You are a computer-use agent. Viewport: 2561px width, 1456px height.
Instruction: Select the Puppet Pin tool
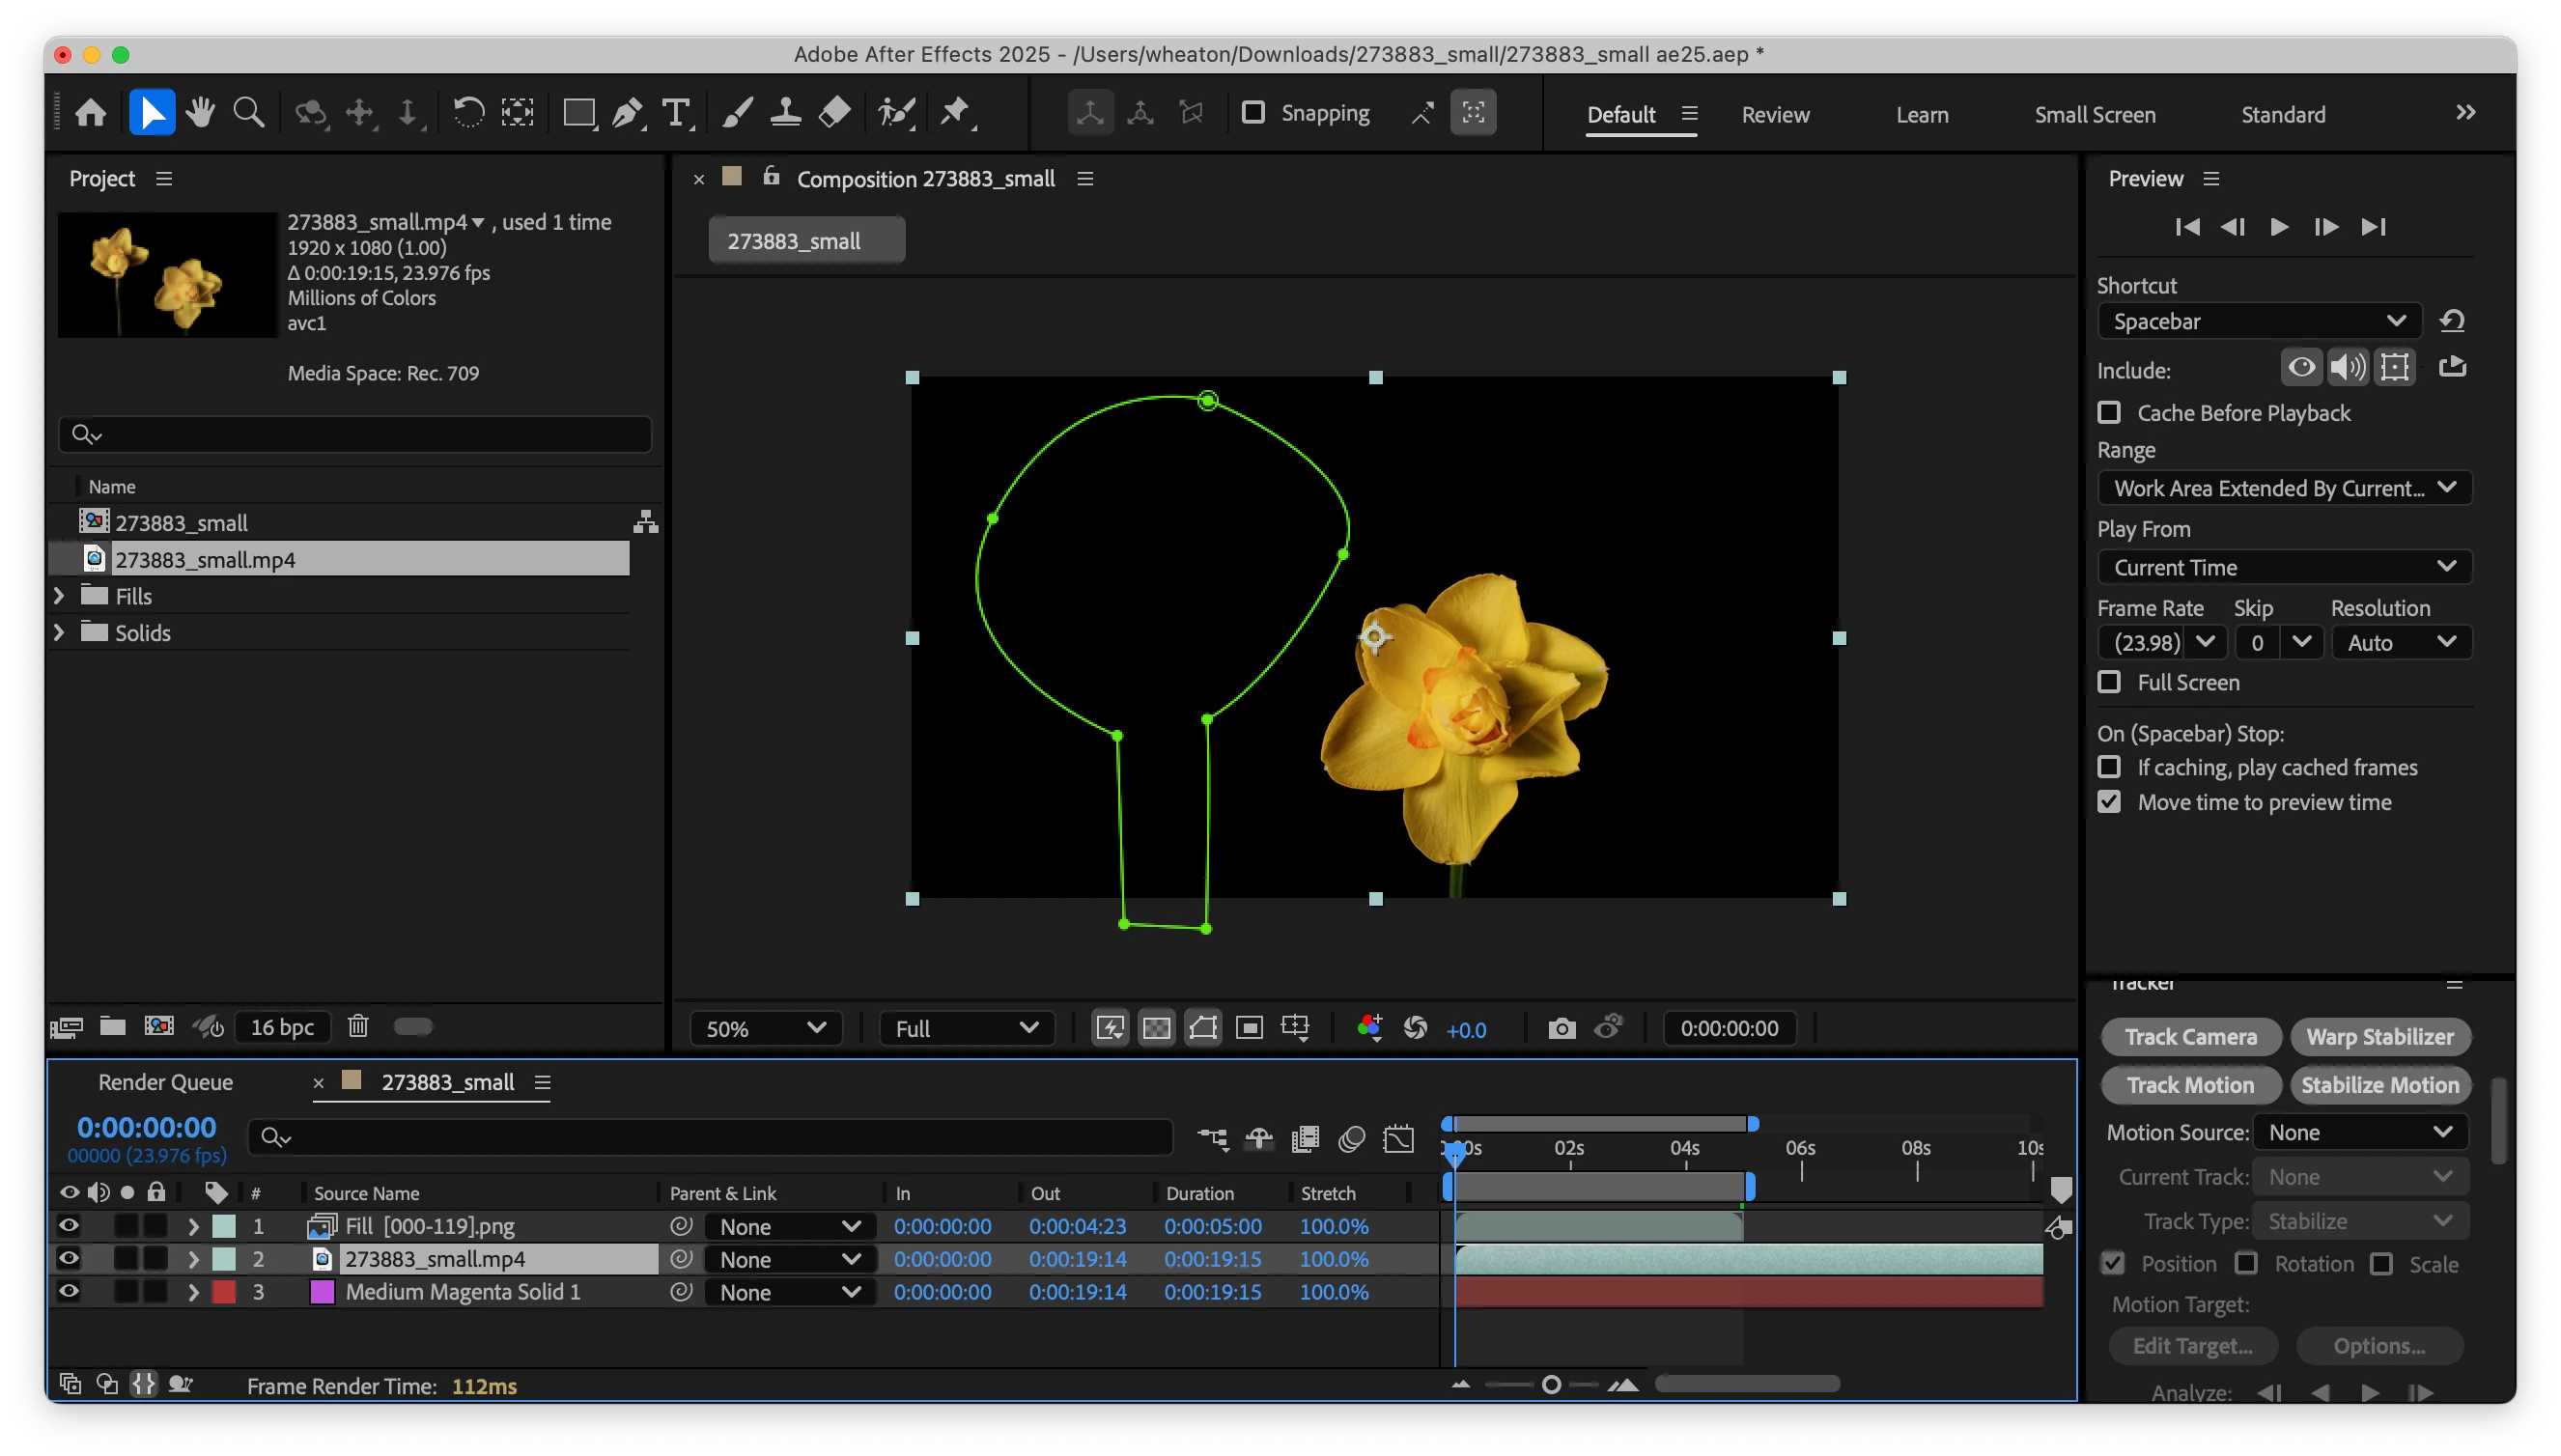(956, 113)
